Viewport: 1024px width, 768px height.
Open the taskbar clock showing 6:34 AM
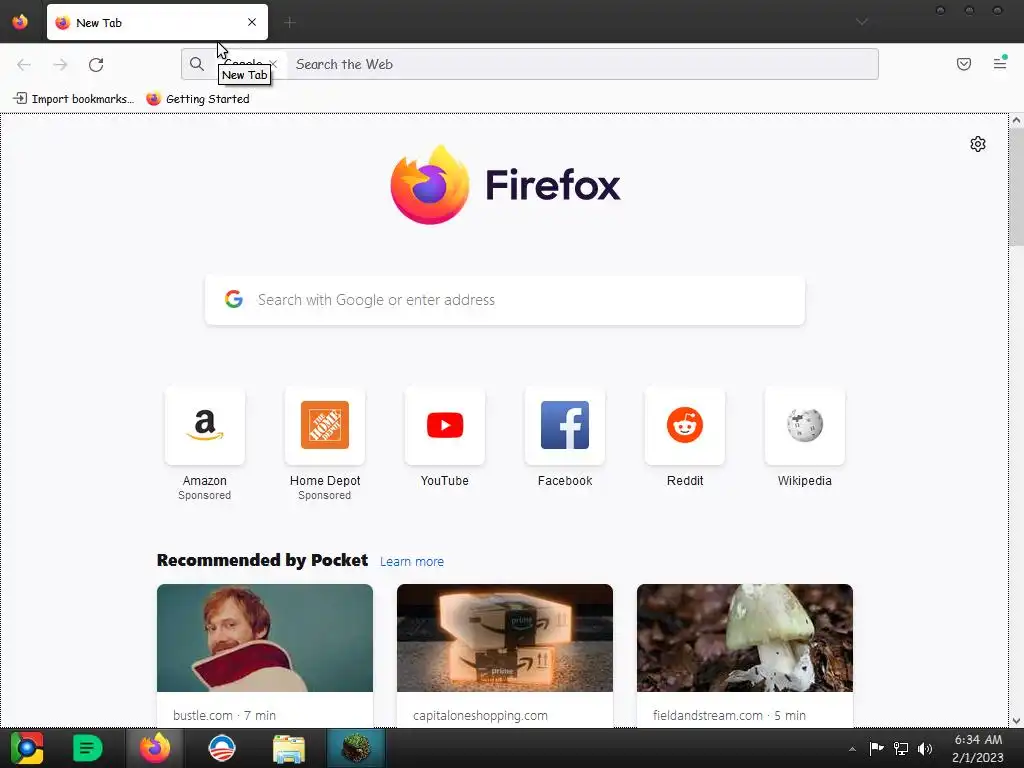978,748
